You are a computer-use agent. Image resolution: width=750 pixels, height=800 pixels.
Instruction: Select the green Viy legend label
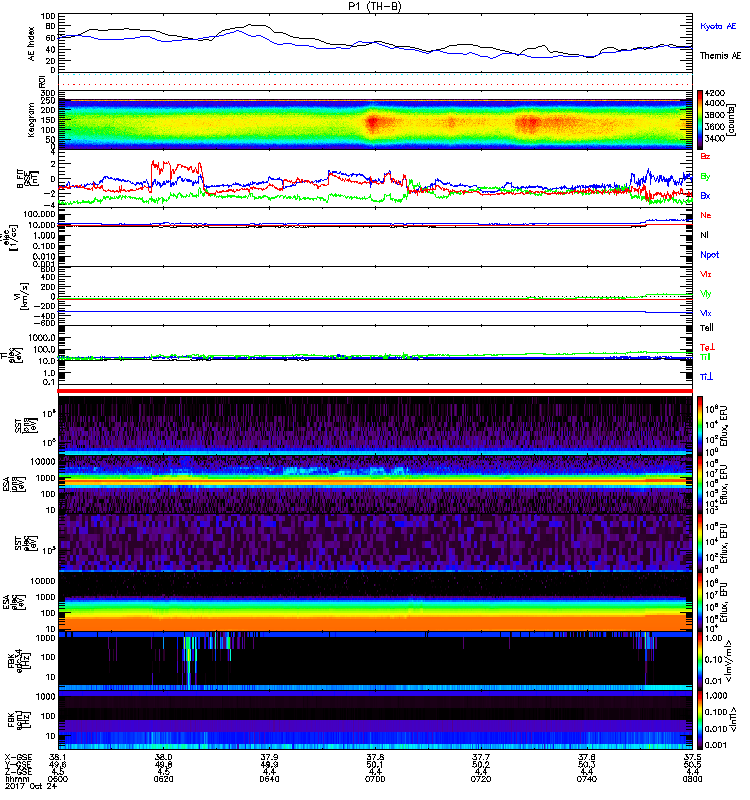pos(705,294)
